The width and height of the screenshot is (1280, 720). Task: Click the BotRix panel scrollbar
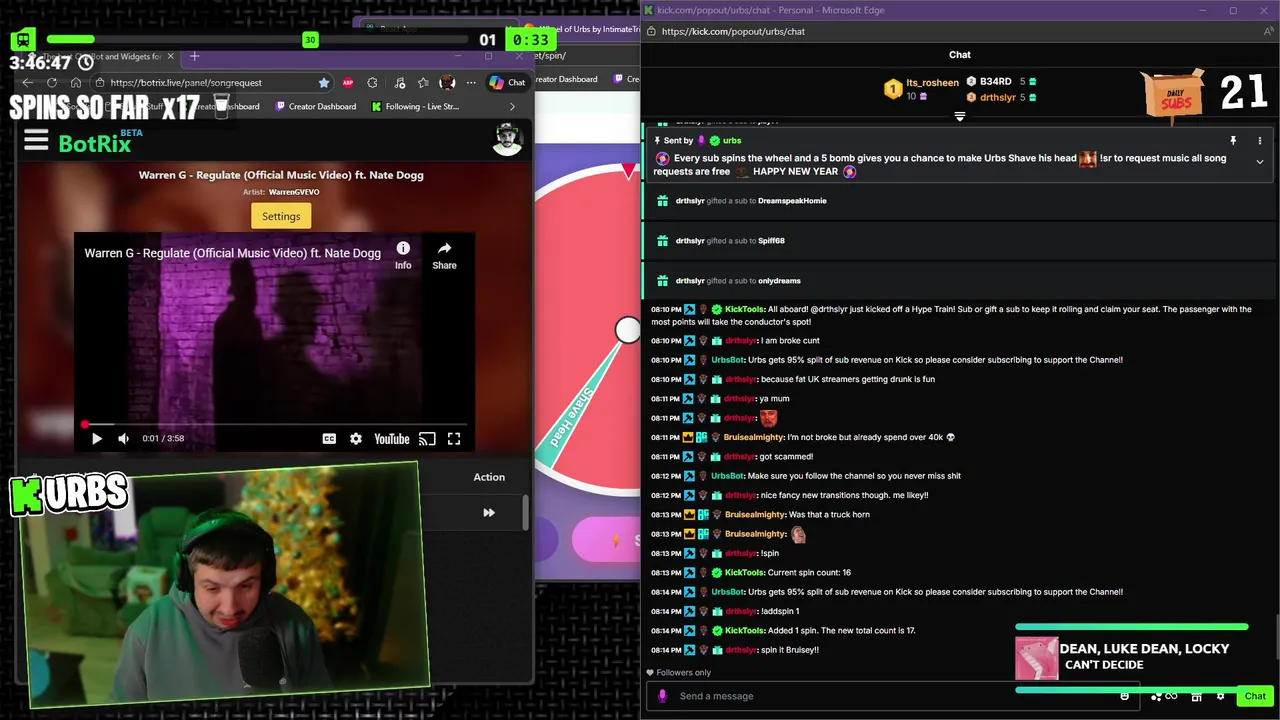coord(525,512)
